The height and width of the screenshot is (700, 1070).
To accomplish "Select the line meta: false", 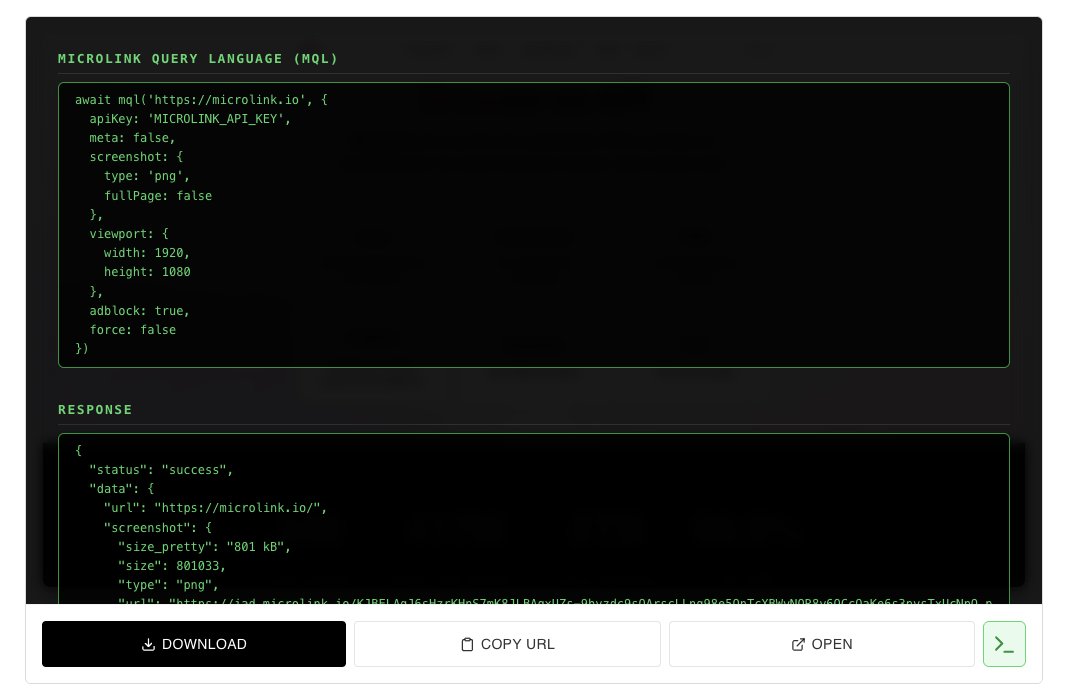I will coord(132,138).
